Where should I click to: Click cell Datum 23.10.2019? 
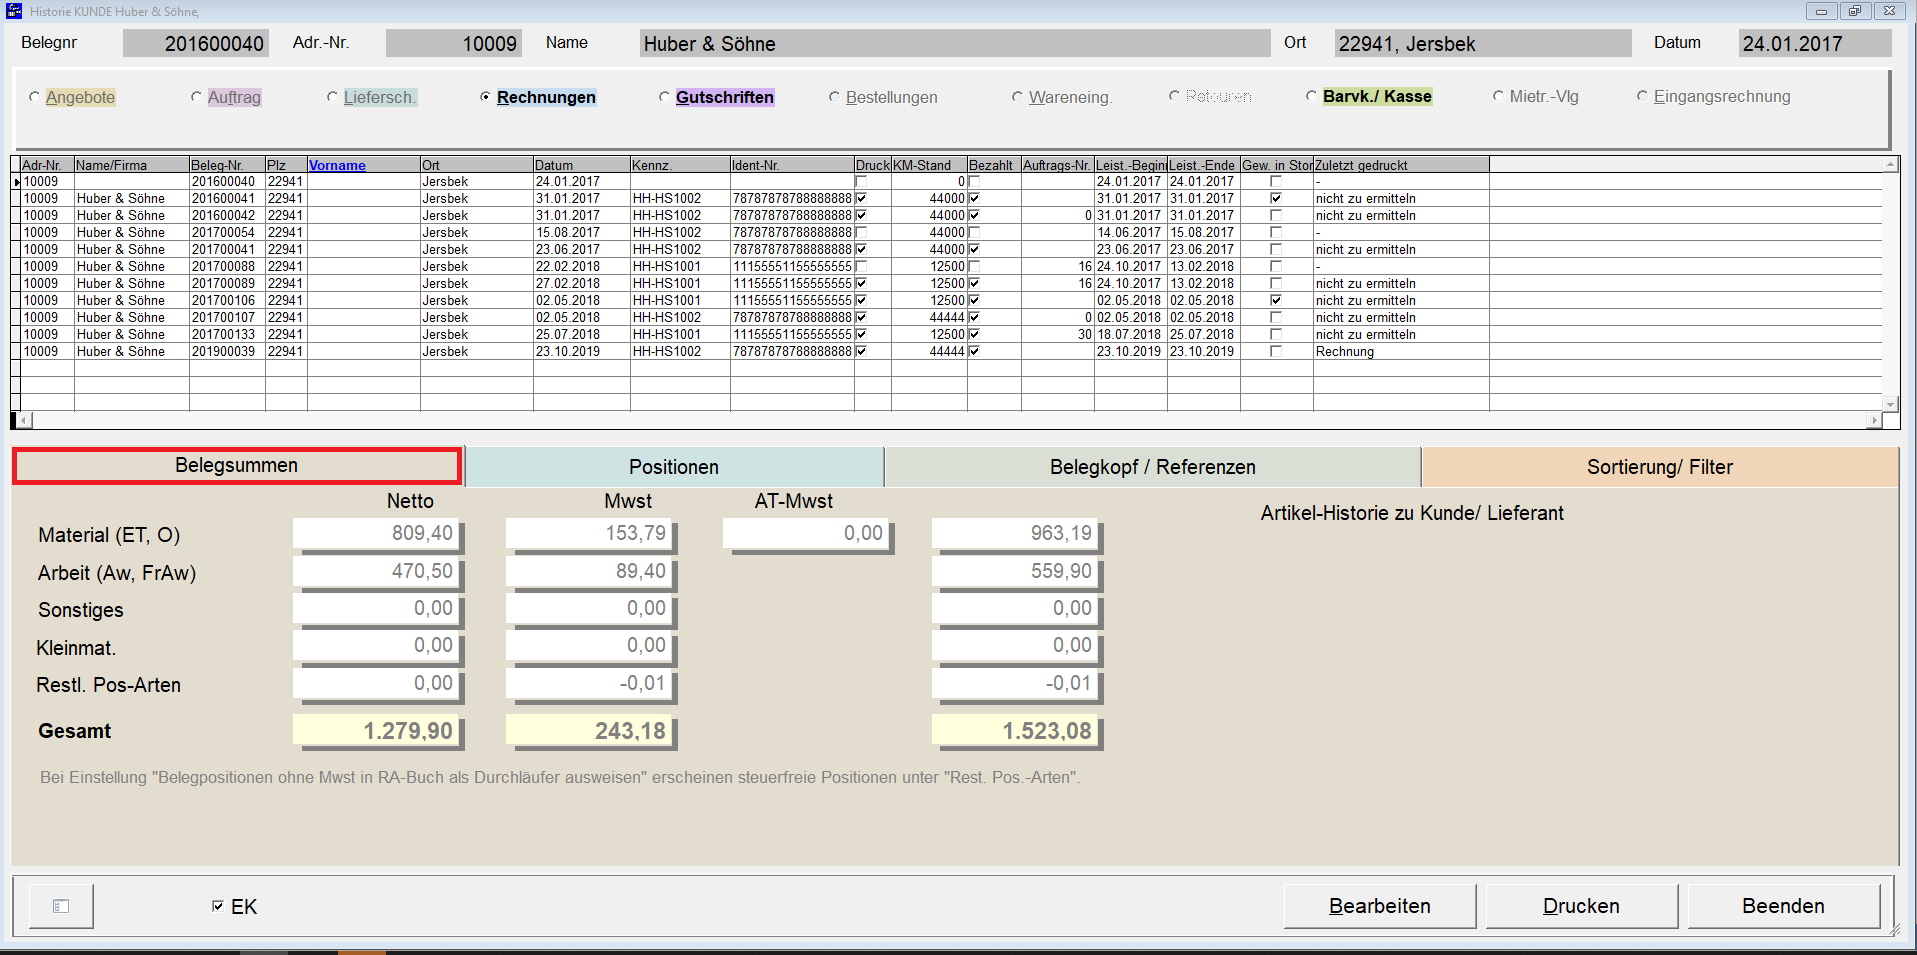tap(581, 351)
